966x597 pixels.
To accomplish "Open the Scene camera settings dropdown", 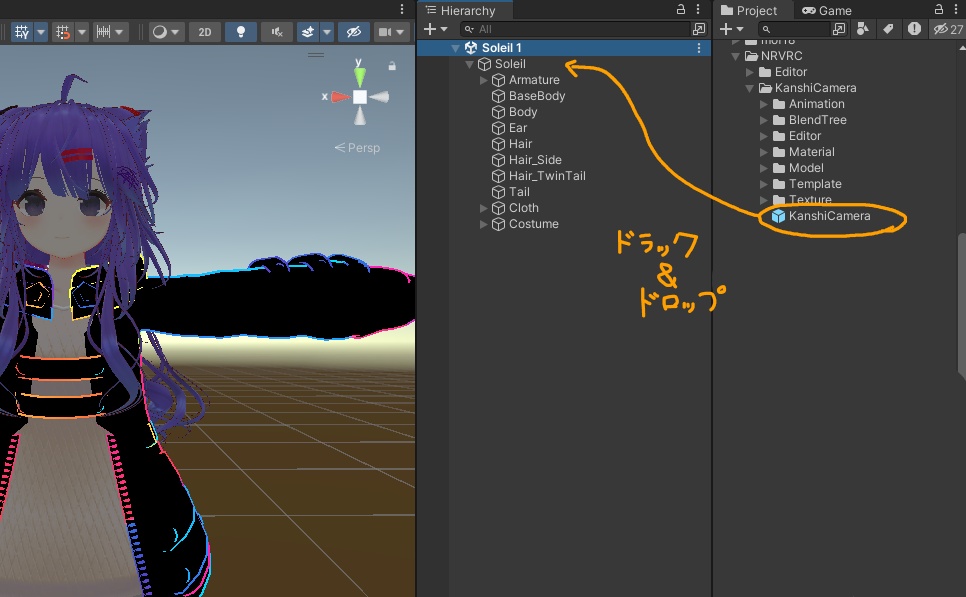I will 391,32.
